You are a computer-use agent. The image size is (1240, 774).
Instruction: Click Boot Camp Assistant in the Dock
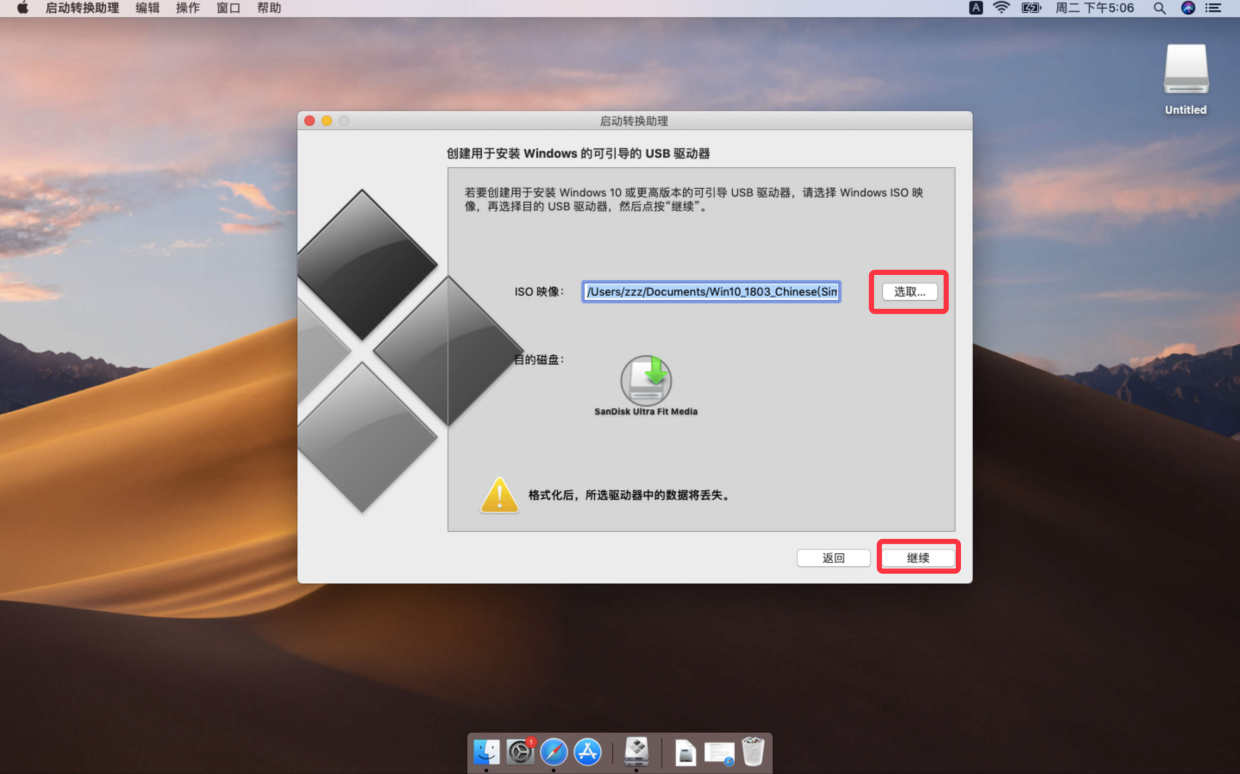(636, 752)
